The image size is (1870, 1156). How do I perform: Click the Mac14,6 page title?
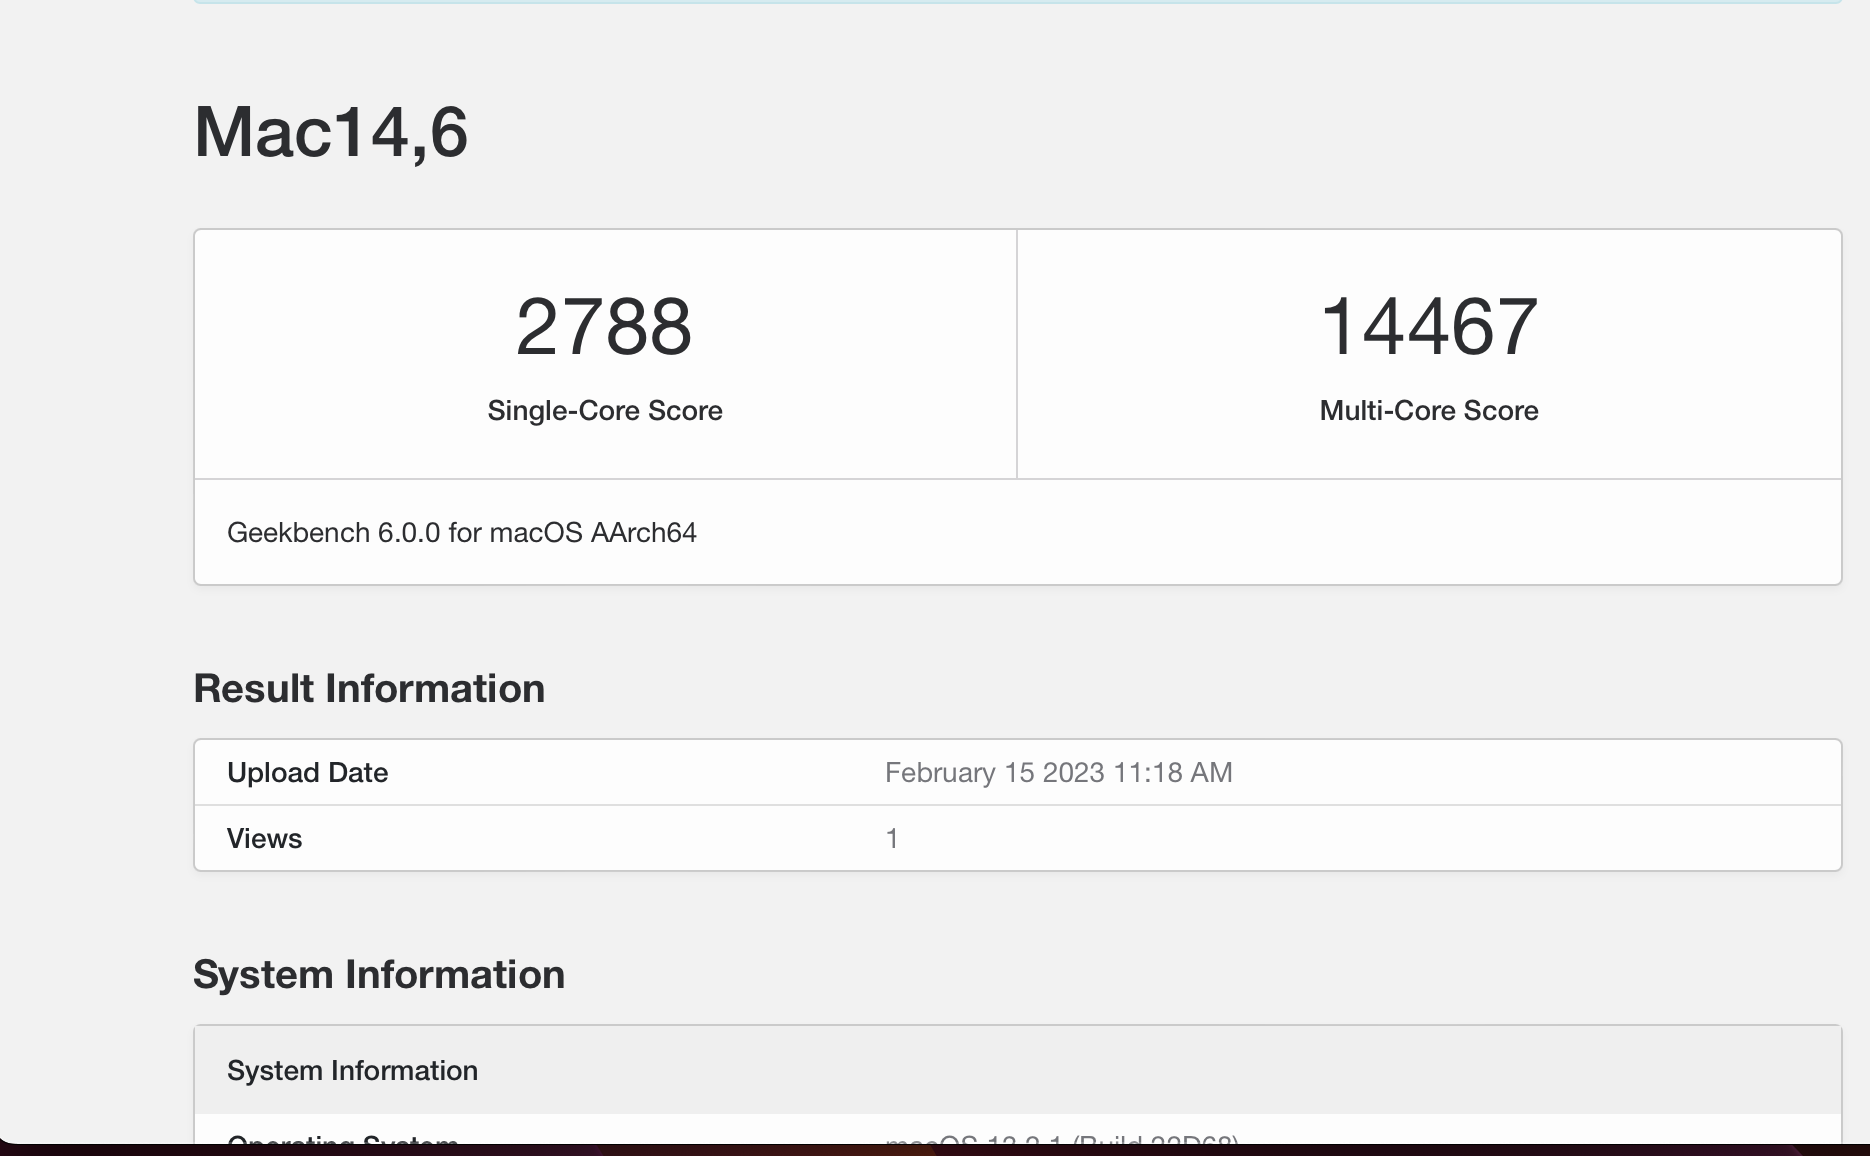pyautogui.click(x=330, y=132)
